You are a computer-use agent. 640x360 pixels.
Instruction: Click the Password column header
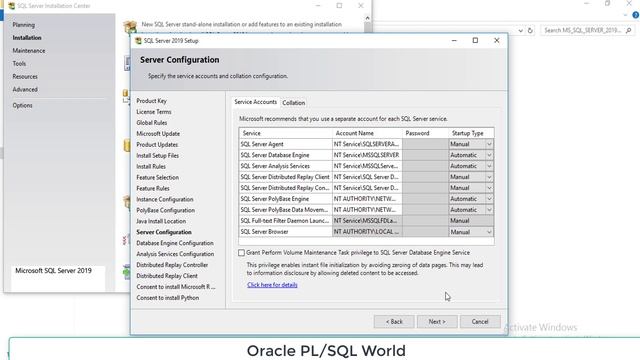point(425,133)
